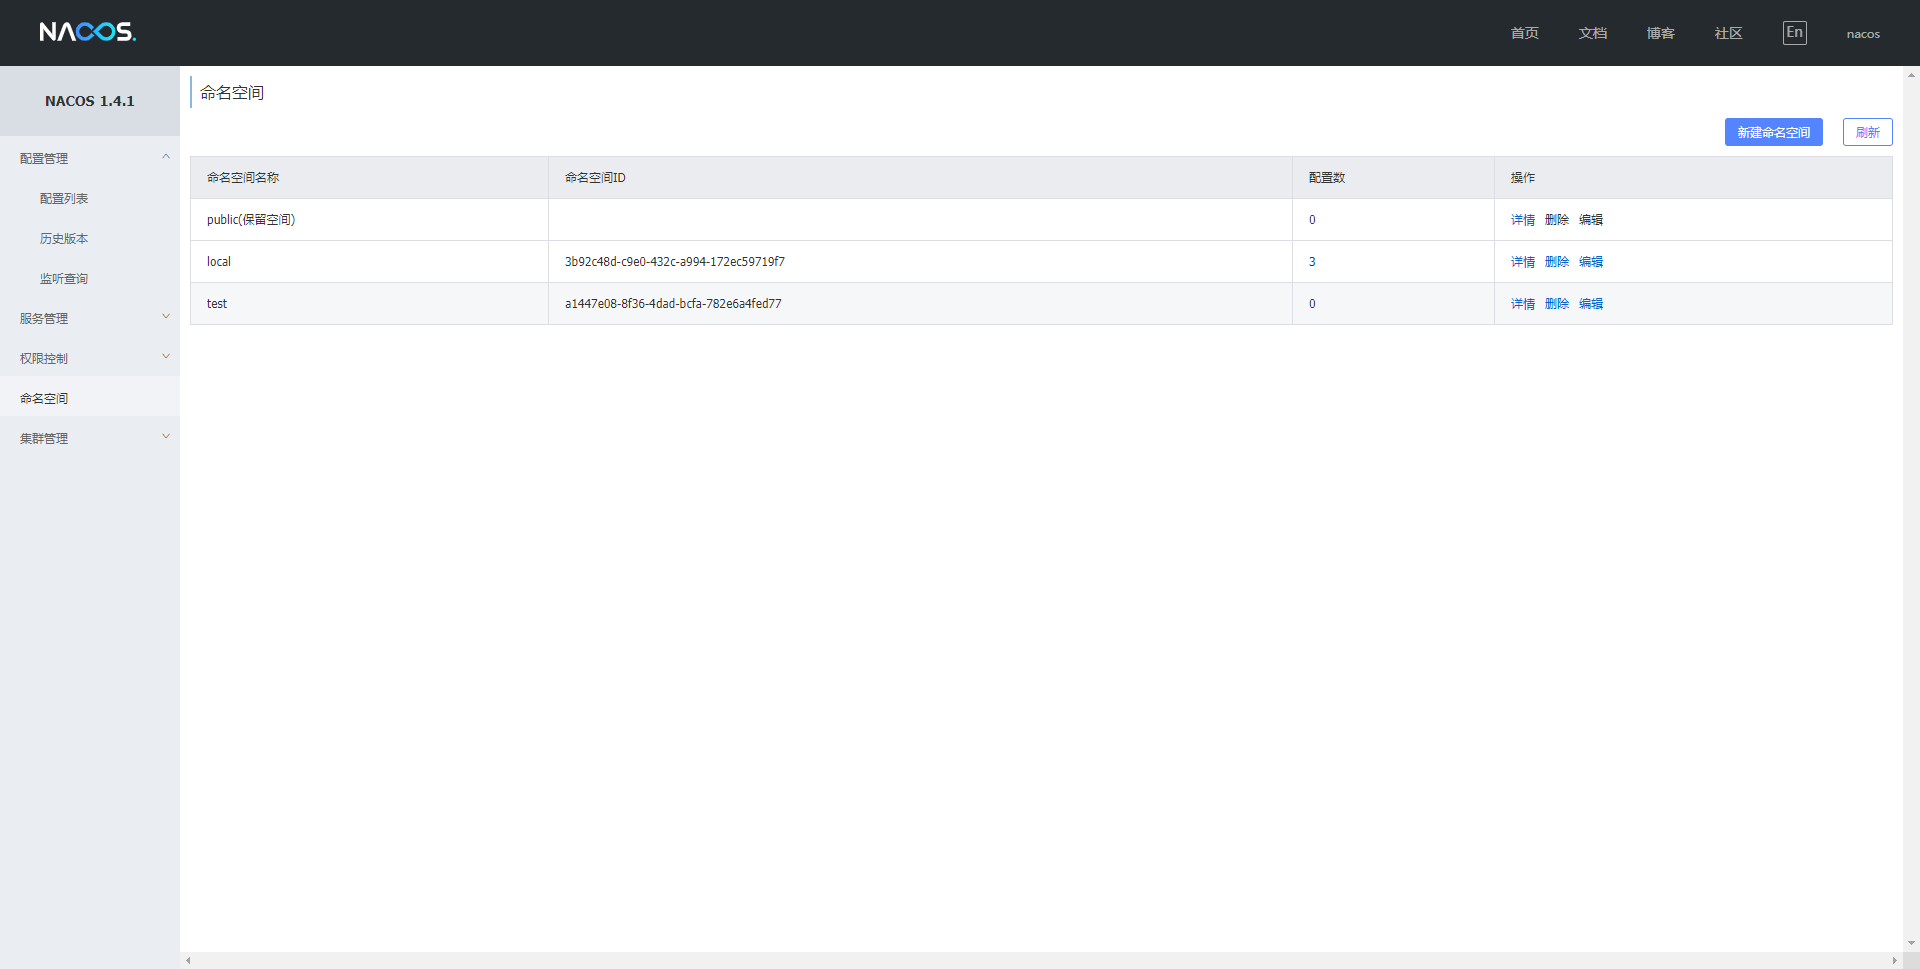Viewport: 1920px width, 969px height.
Task: Open 配置列表 in the sidebar
Action: (x=63, y=198)
